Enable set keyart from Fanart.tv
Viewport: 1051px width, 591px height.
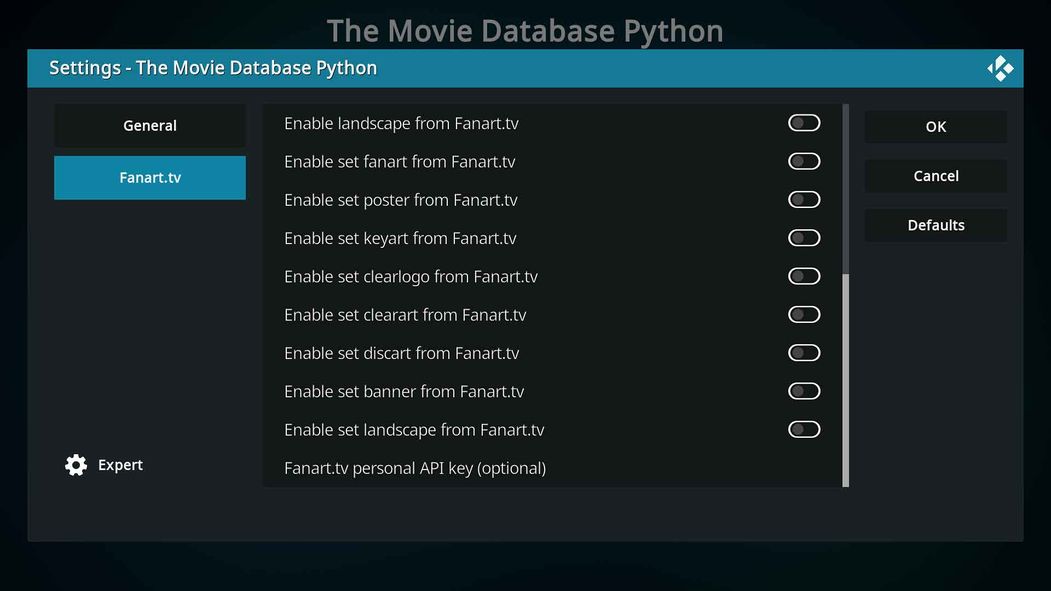click(803, 237)
